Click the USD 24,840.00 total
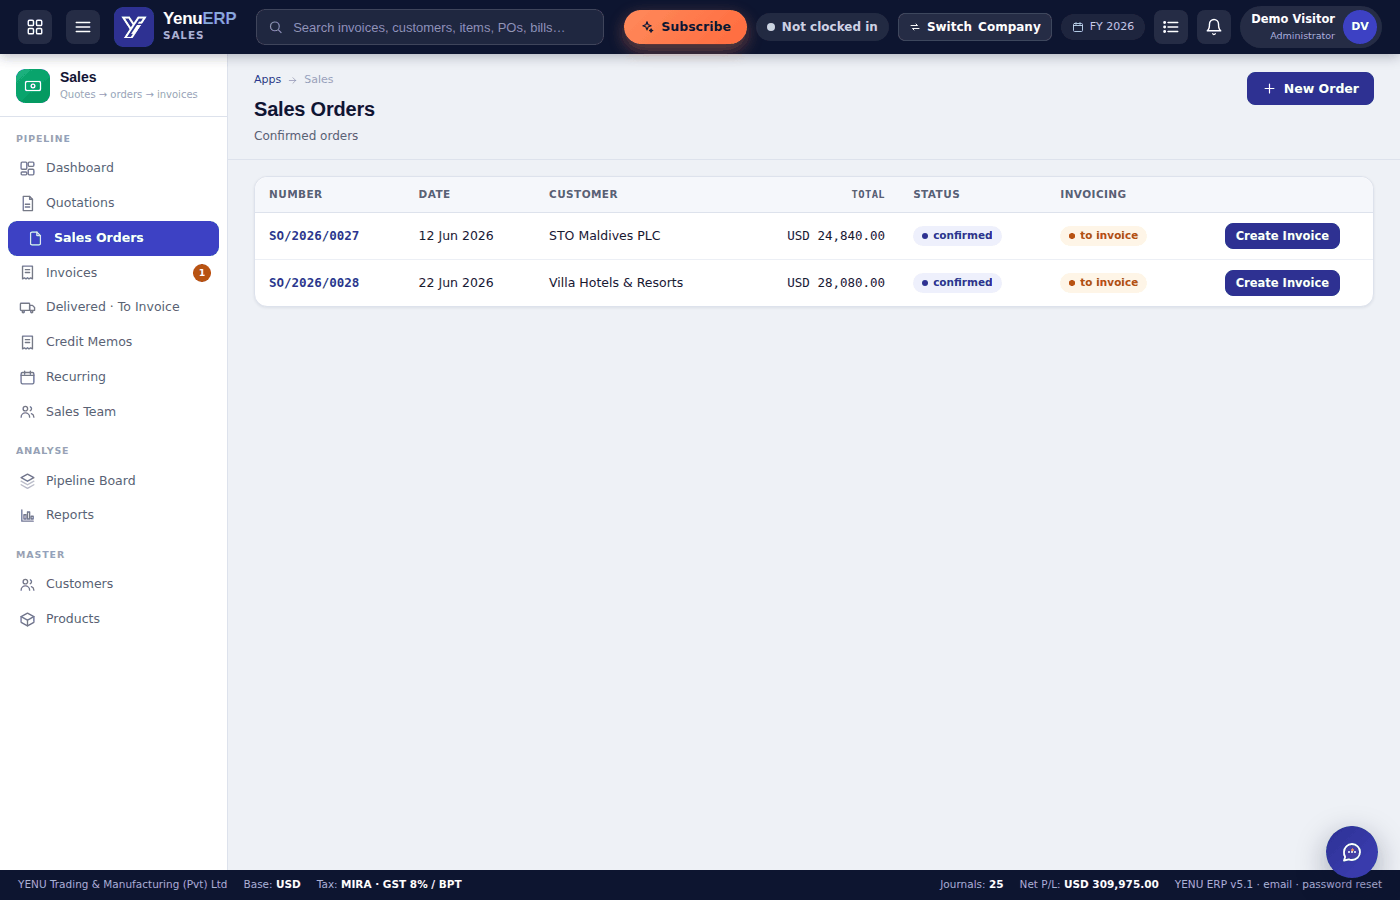This screenshot has width=1400, height=900. point(836,236)
